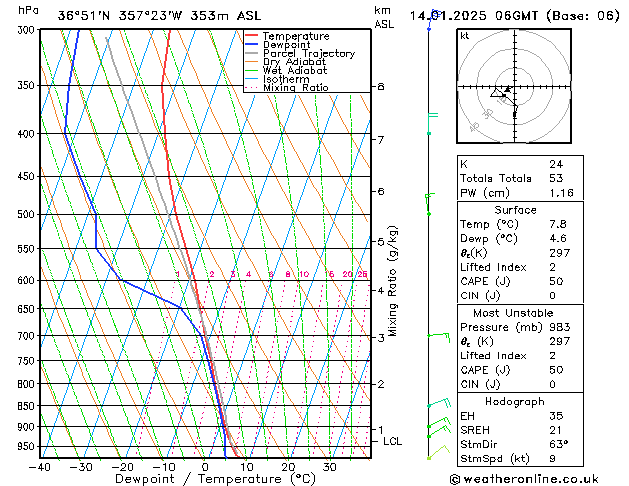Click the EH value 35

coord(556,416)
